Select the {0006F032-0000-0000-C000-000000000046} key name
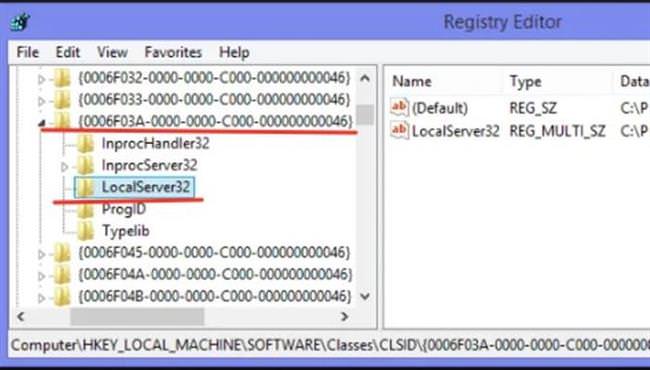 pyautogui.click(x=214, y=78)
